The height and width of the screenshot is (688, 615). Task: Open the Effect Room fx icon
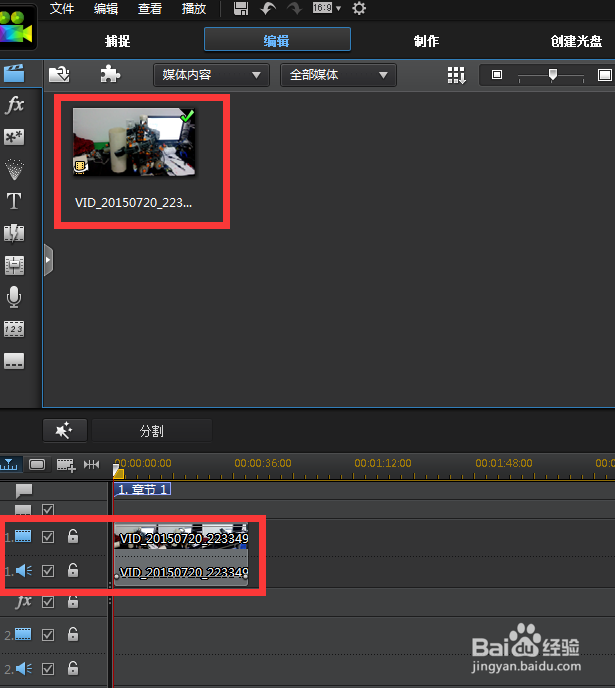[14, 105]
